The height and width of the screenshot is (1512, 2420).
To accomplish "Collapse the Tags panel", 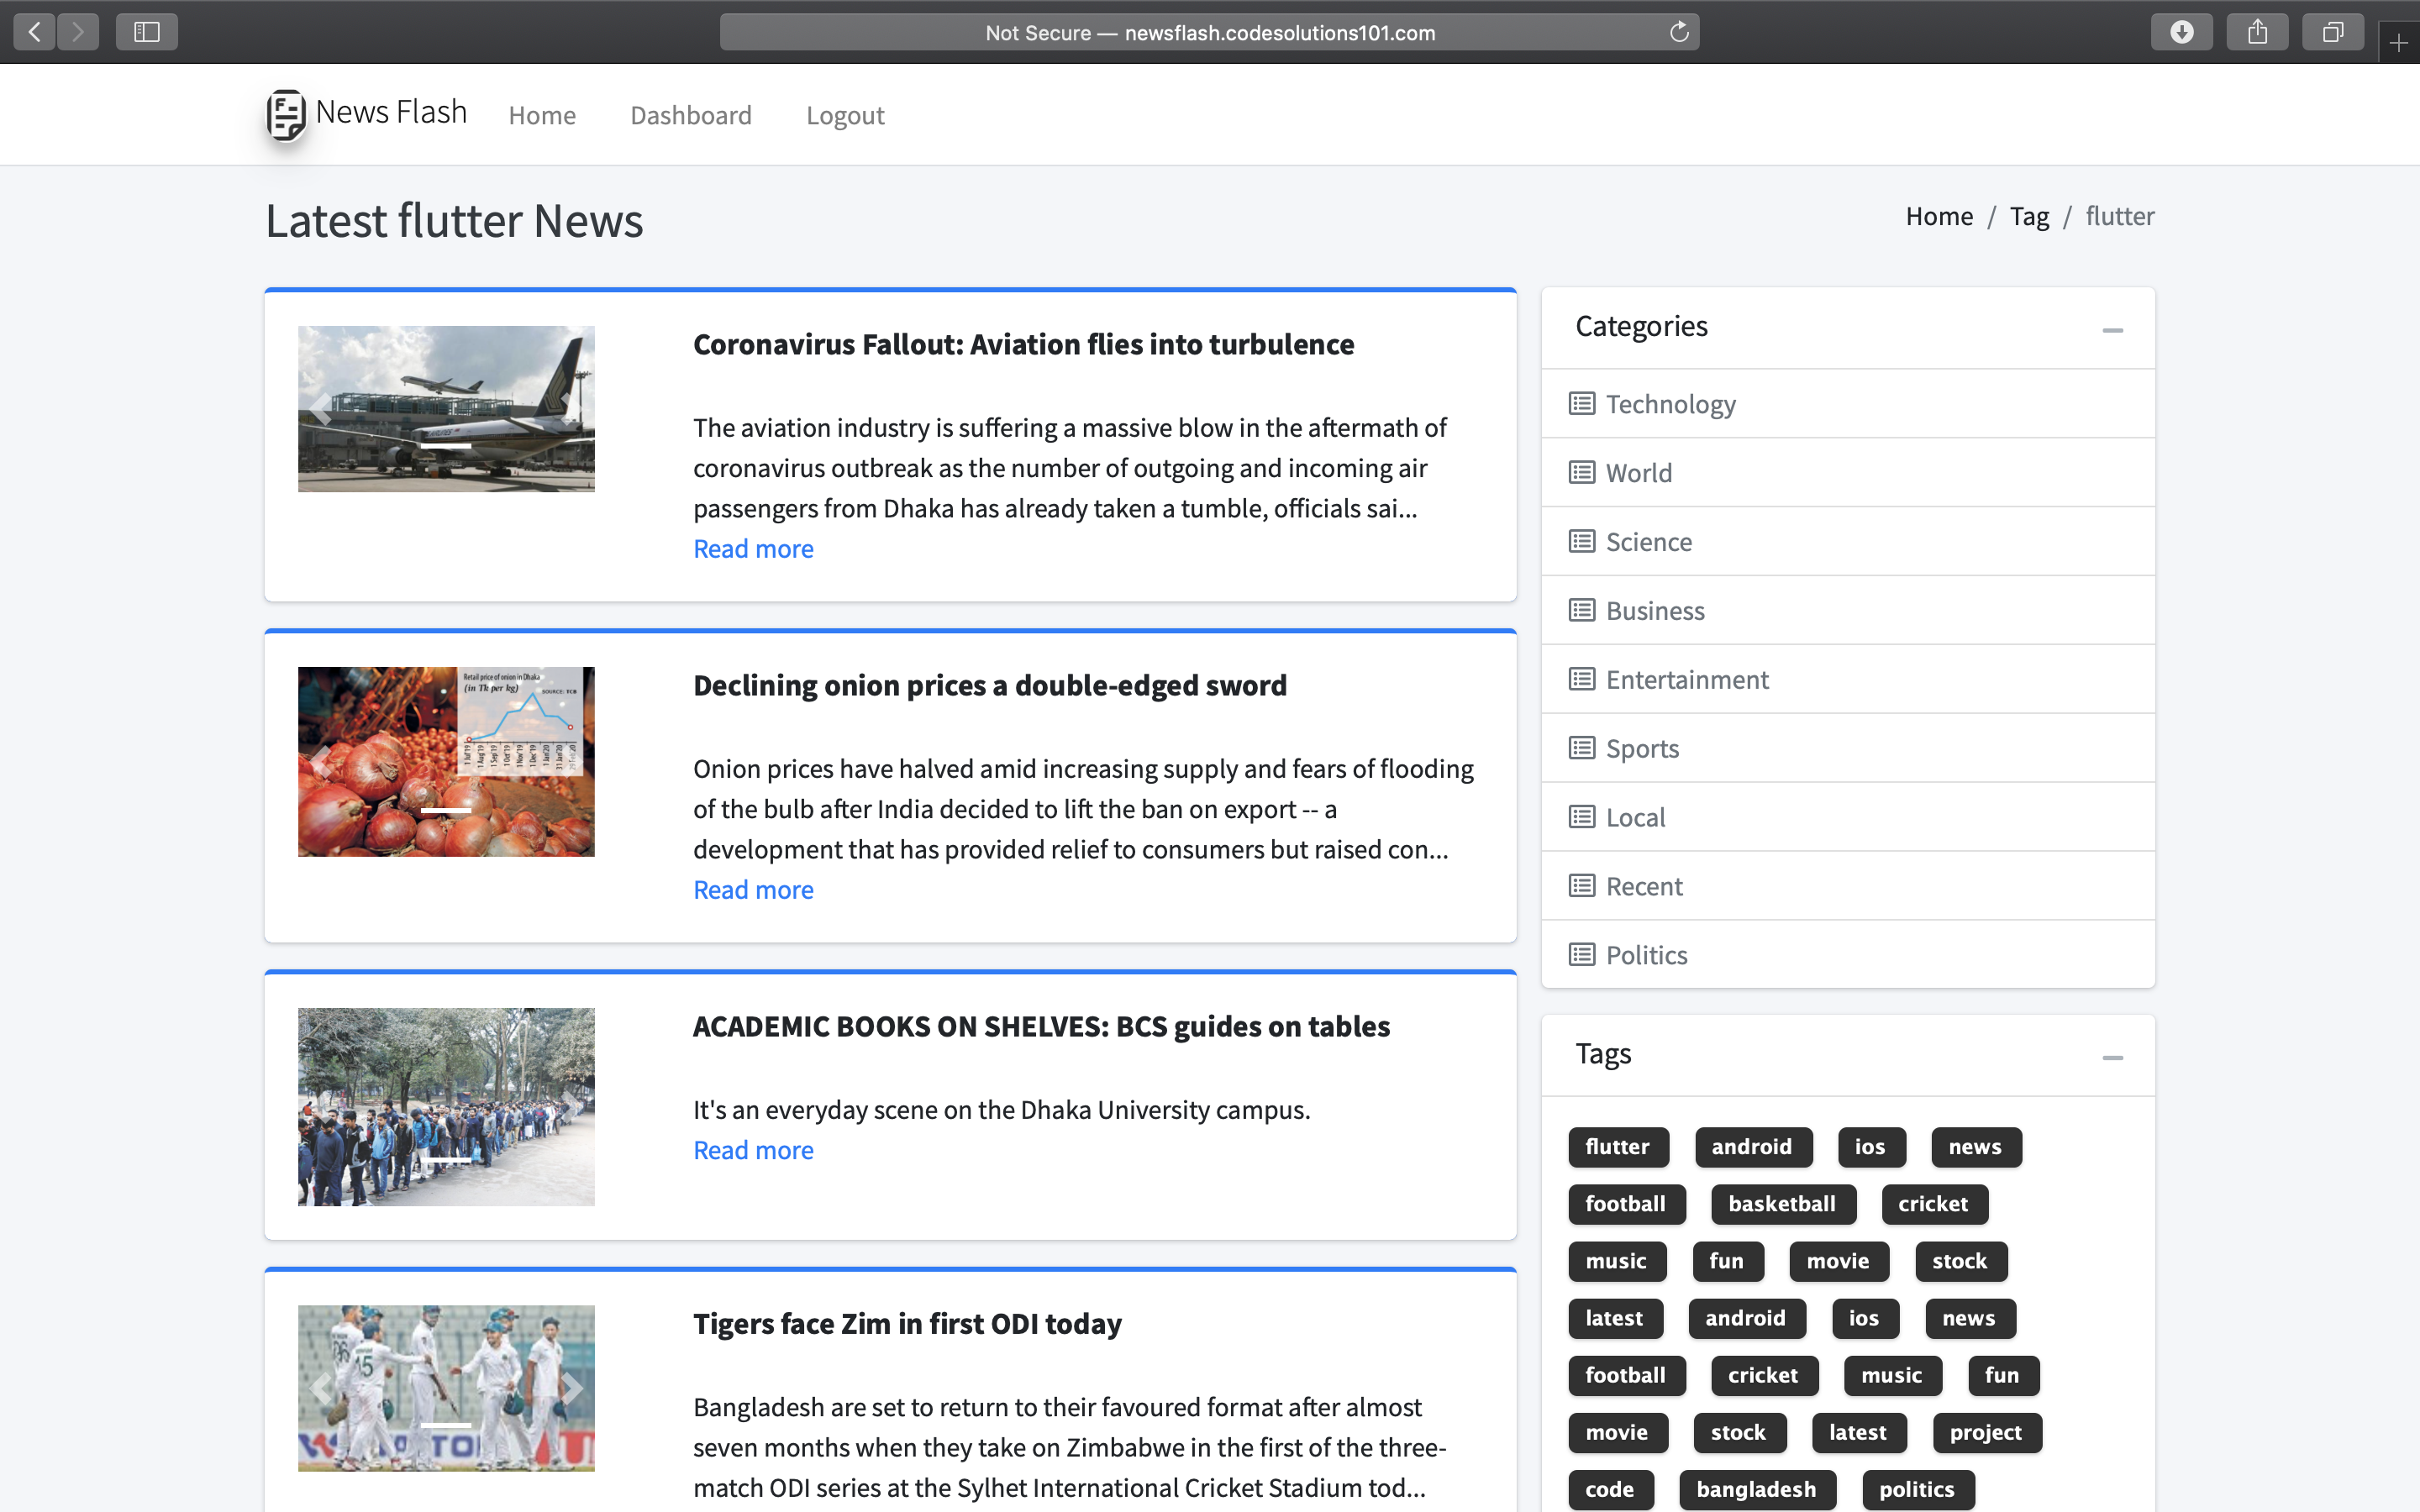I will pos(2113,1057).
